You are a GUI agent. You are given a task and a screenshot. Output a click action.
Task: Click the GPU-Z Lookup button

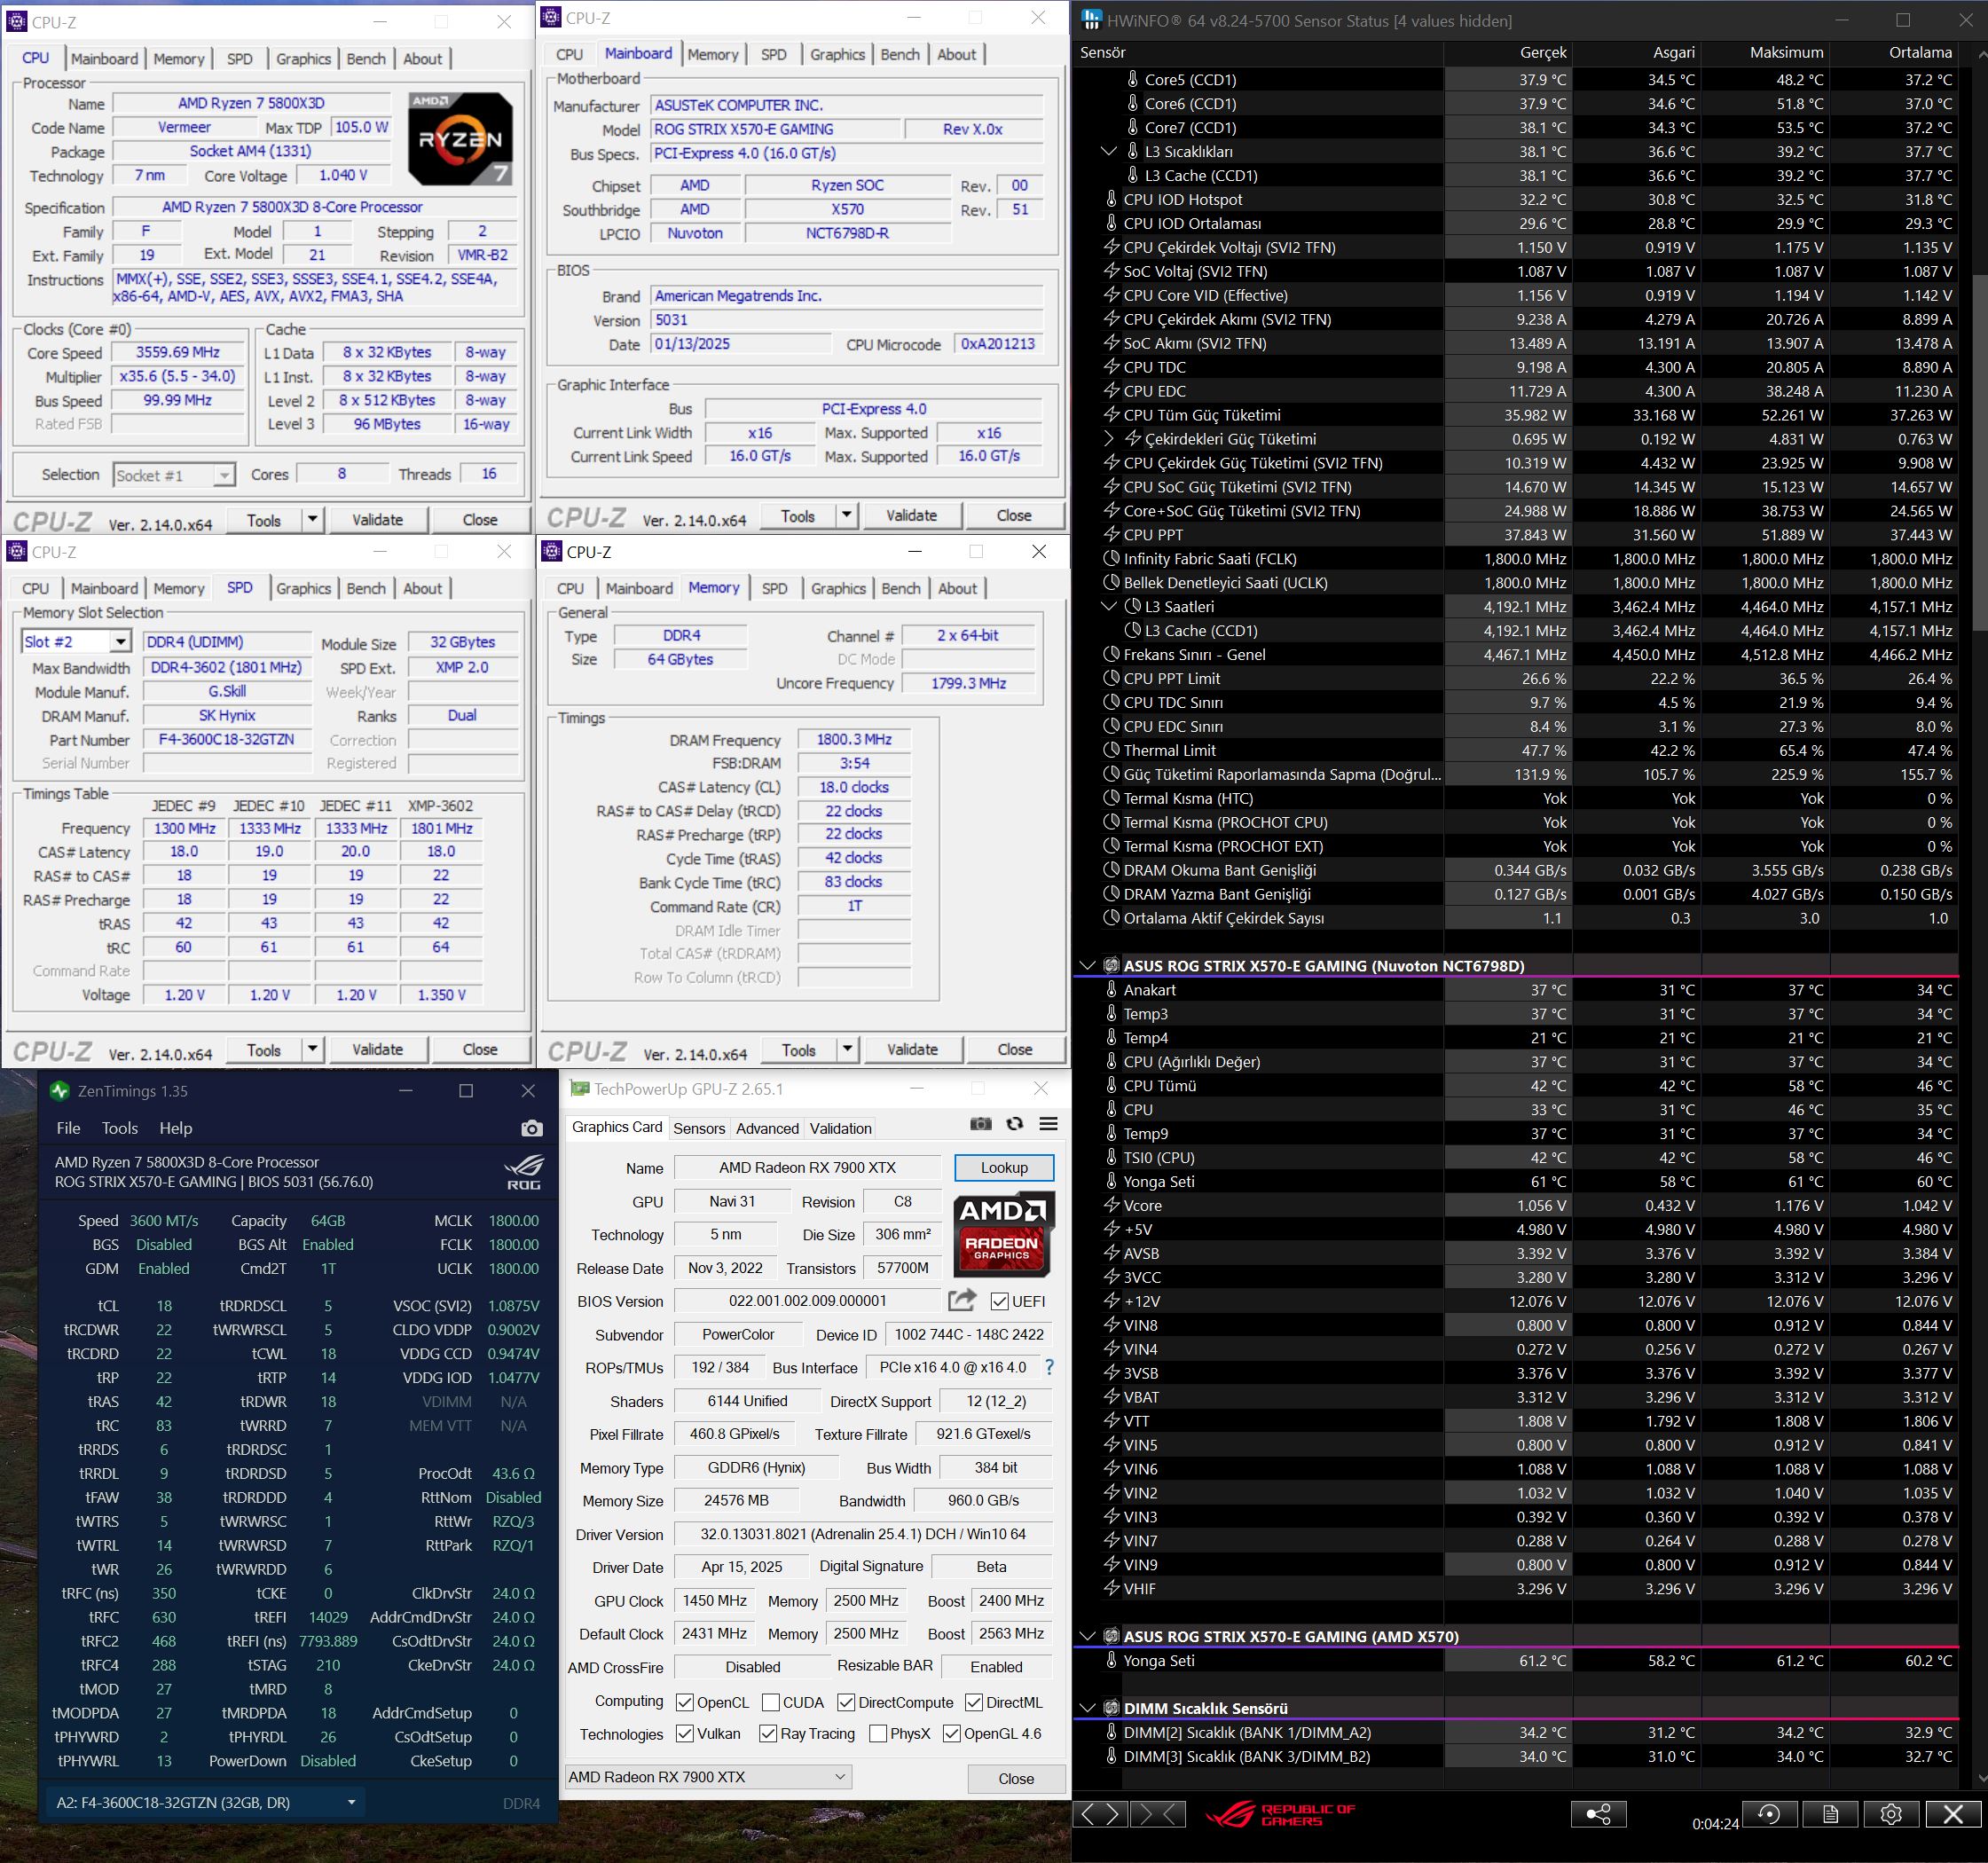(1003, 1167)
